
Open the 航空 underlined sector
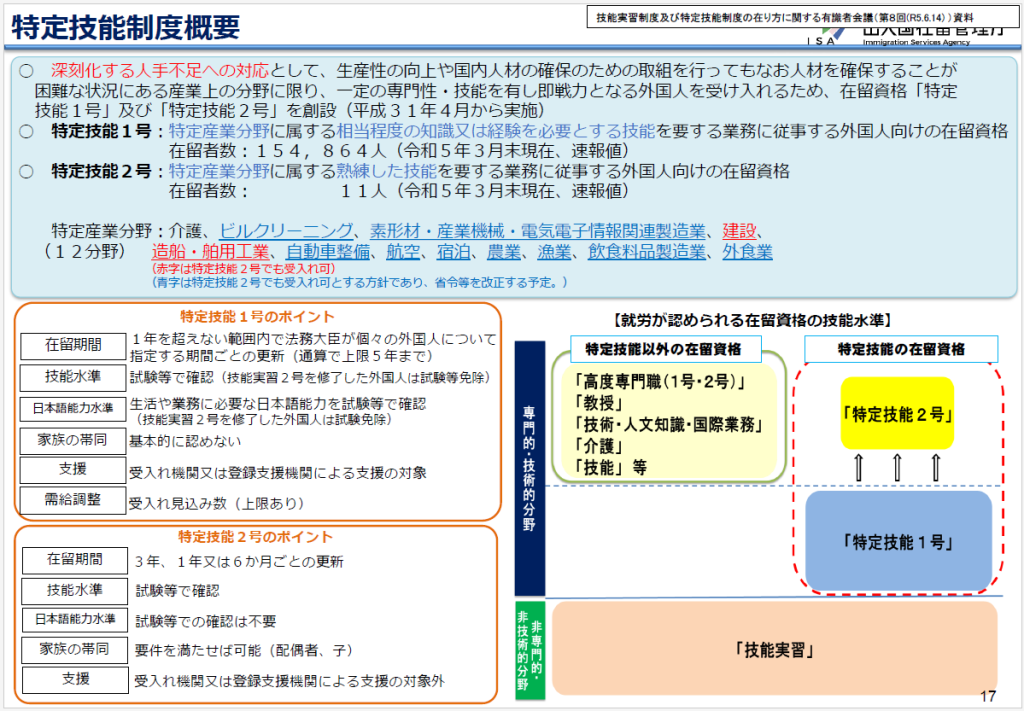[x=403, y=251]
